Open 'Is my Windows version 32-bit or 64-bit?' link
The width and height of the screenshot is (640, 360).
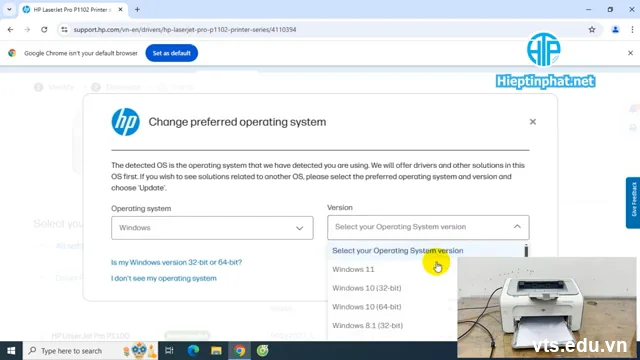point(176,262)
